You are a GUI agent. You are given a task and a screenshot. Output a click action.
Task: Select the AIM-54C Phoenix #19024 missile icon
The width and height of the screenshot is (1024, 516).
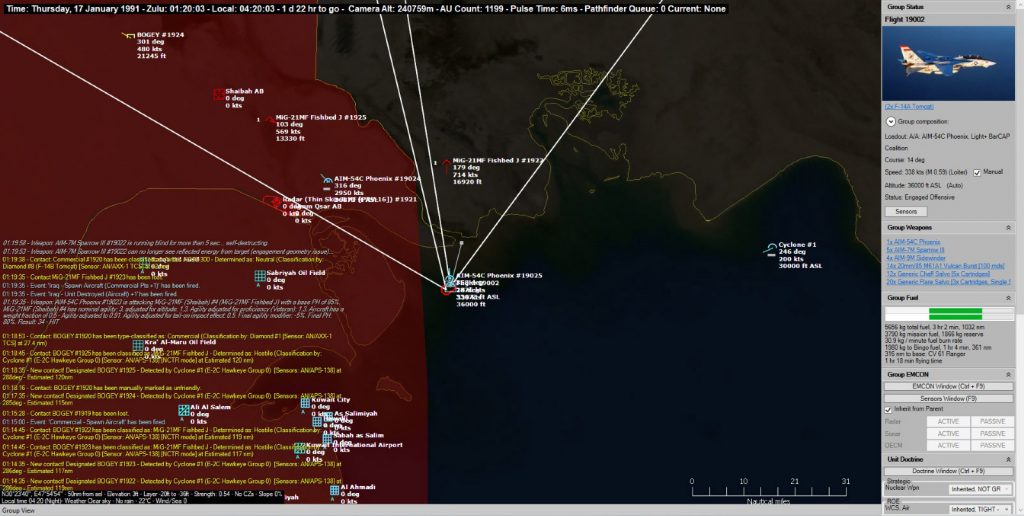click(x=327, y=180)
